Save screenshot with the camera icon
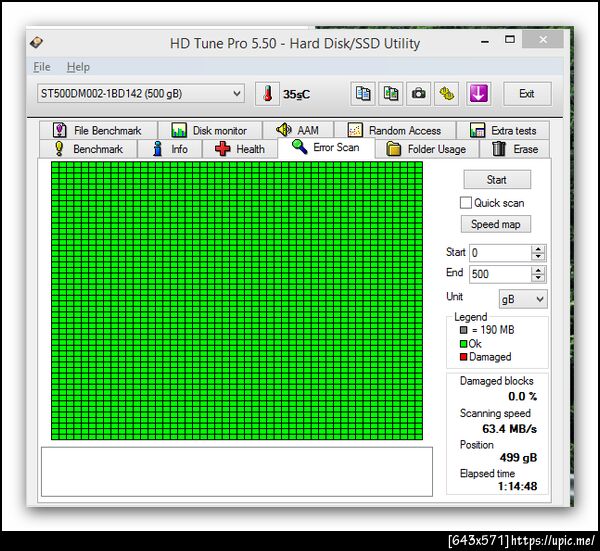The width and height of the screenshot is (600, 551). [x=419, y=94]
